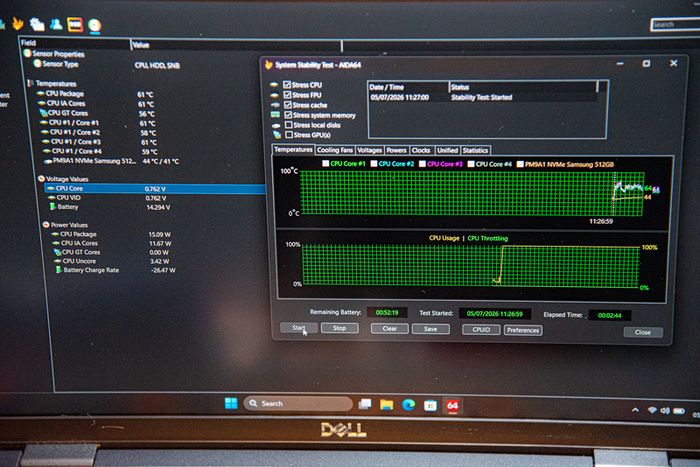
Task: Open the Statistics tab
Action: (475, 150)
